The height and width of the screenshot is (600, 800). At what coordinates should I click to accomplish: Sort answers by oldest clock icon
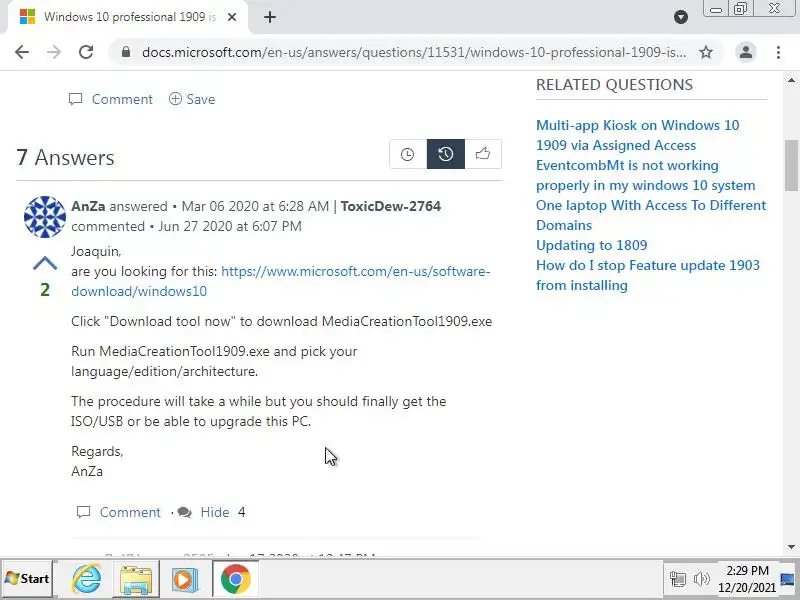pyautogui.click(x=408, y=154)
